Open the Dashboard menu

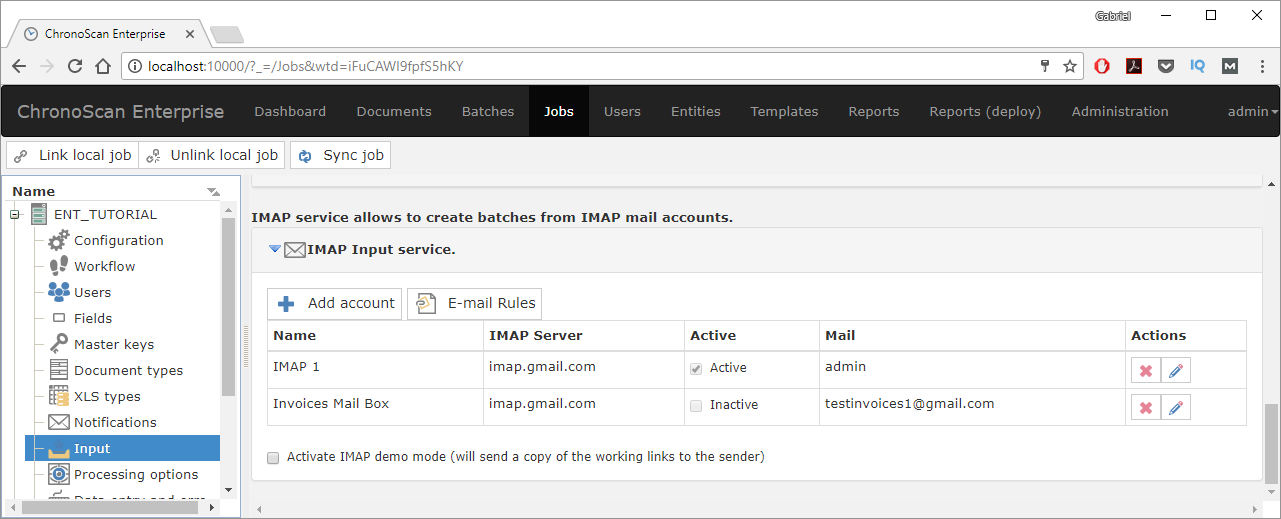(x=290, y=111)
